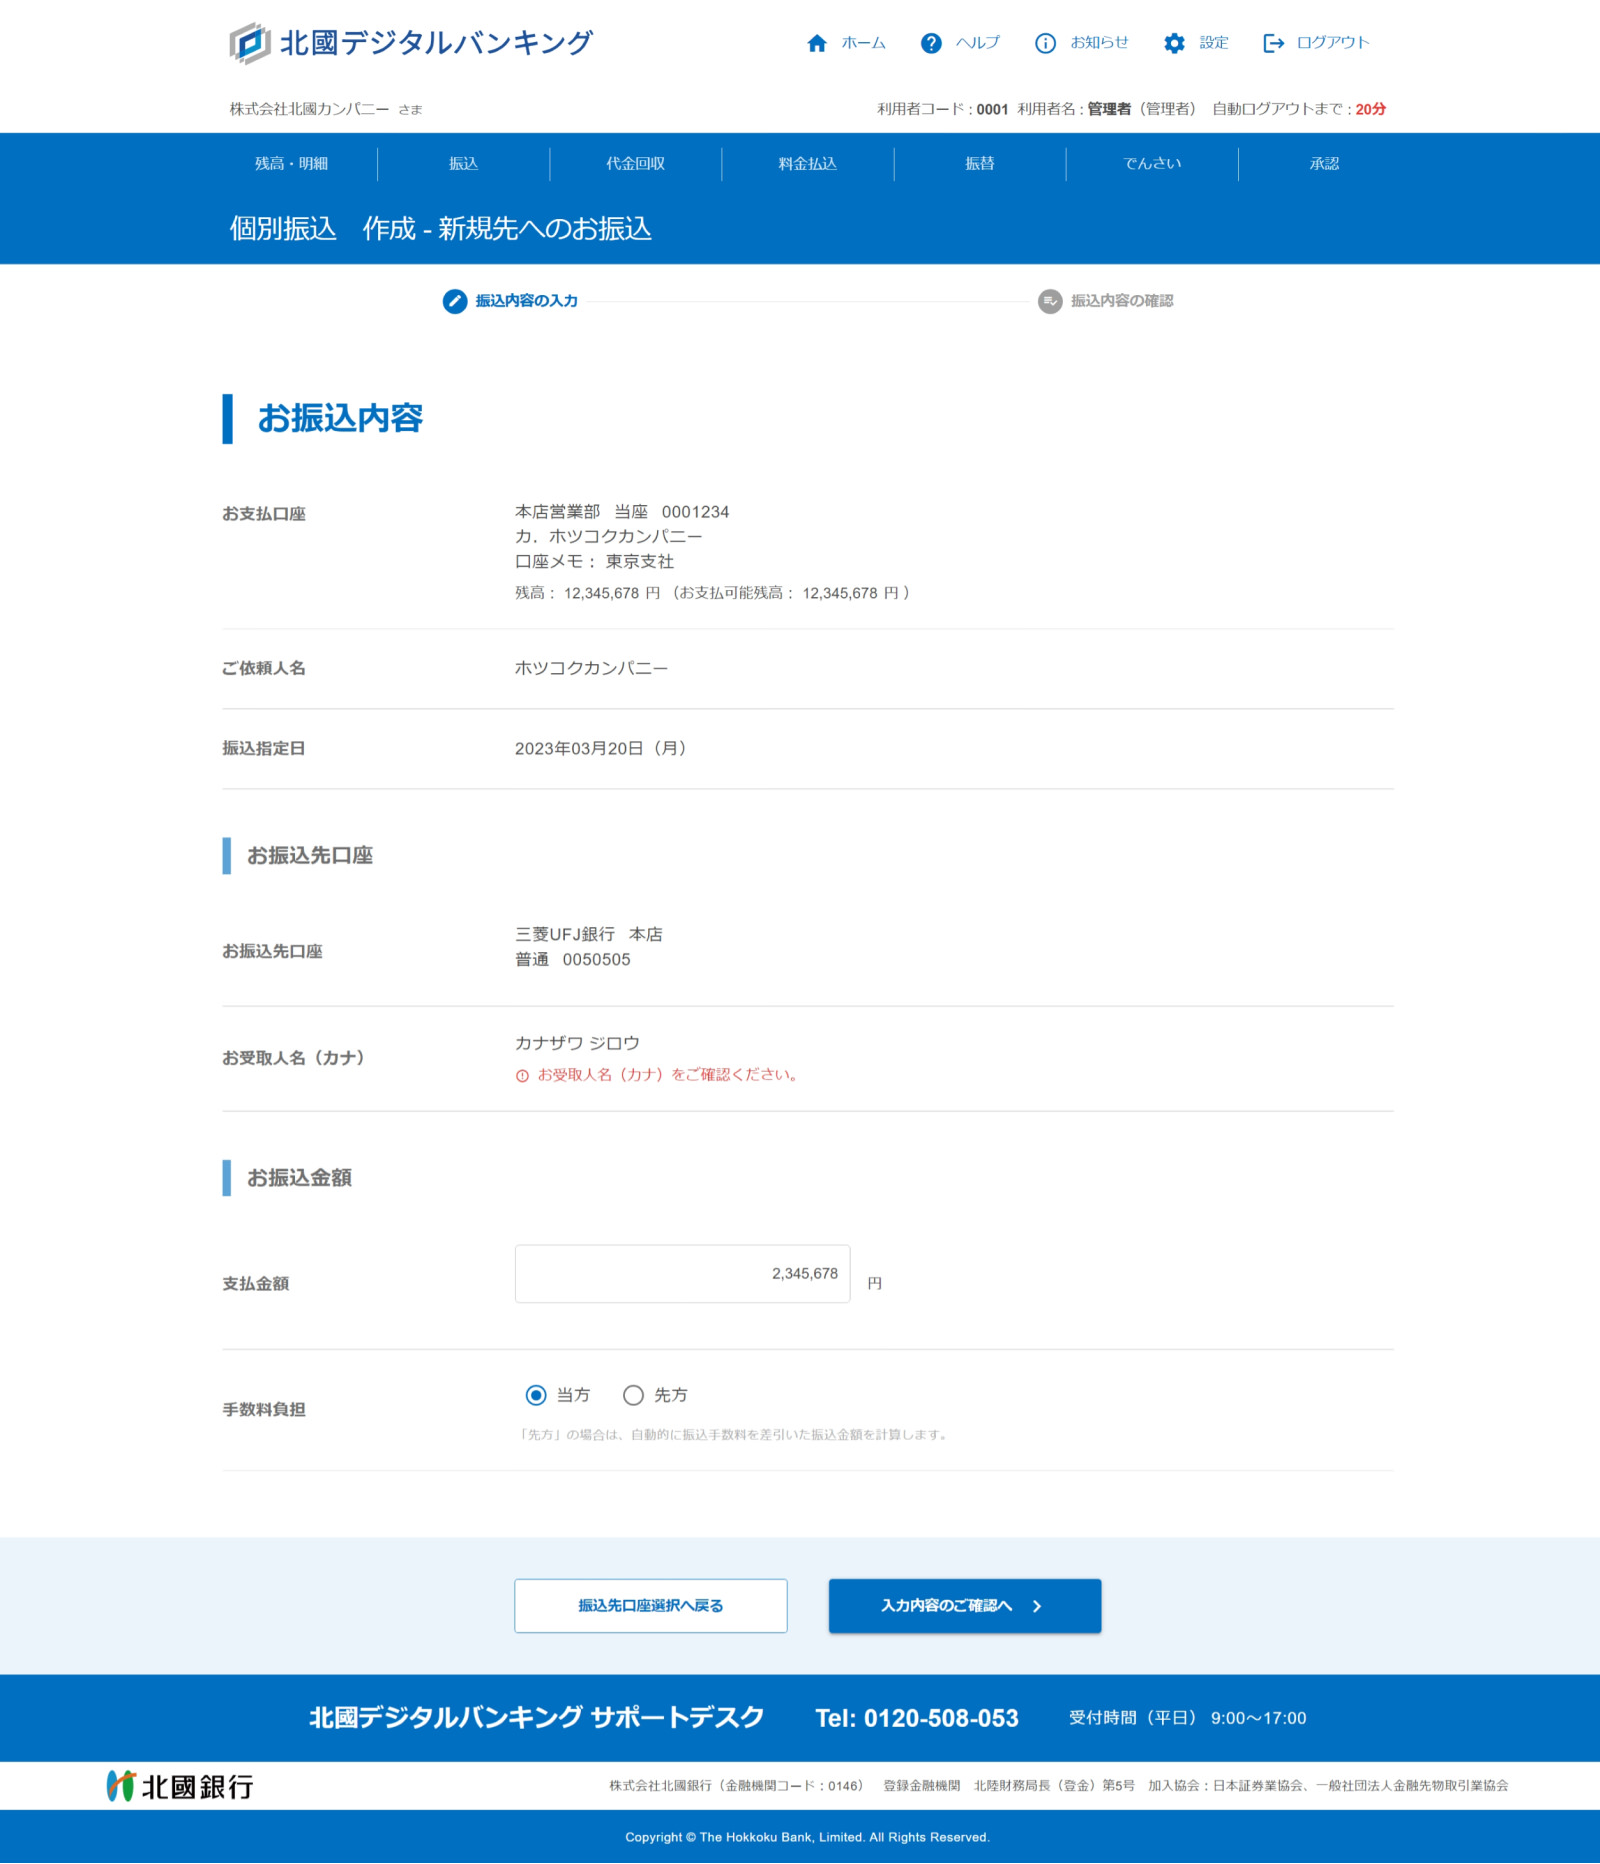Click 振込先口座選択へ戻る button
The width and height of the screenshot is (1600, 1864).
(x=651, y=1606)
